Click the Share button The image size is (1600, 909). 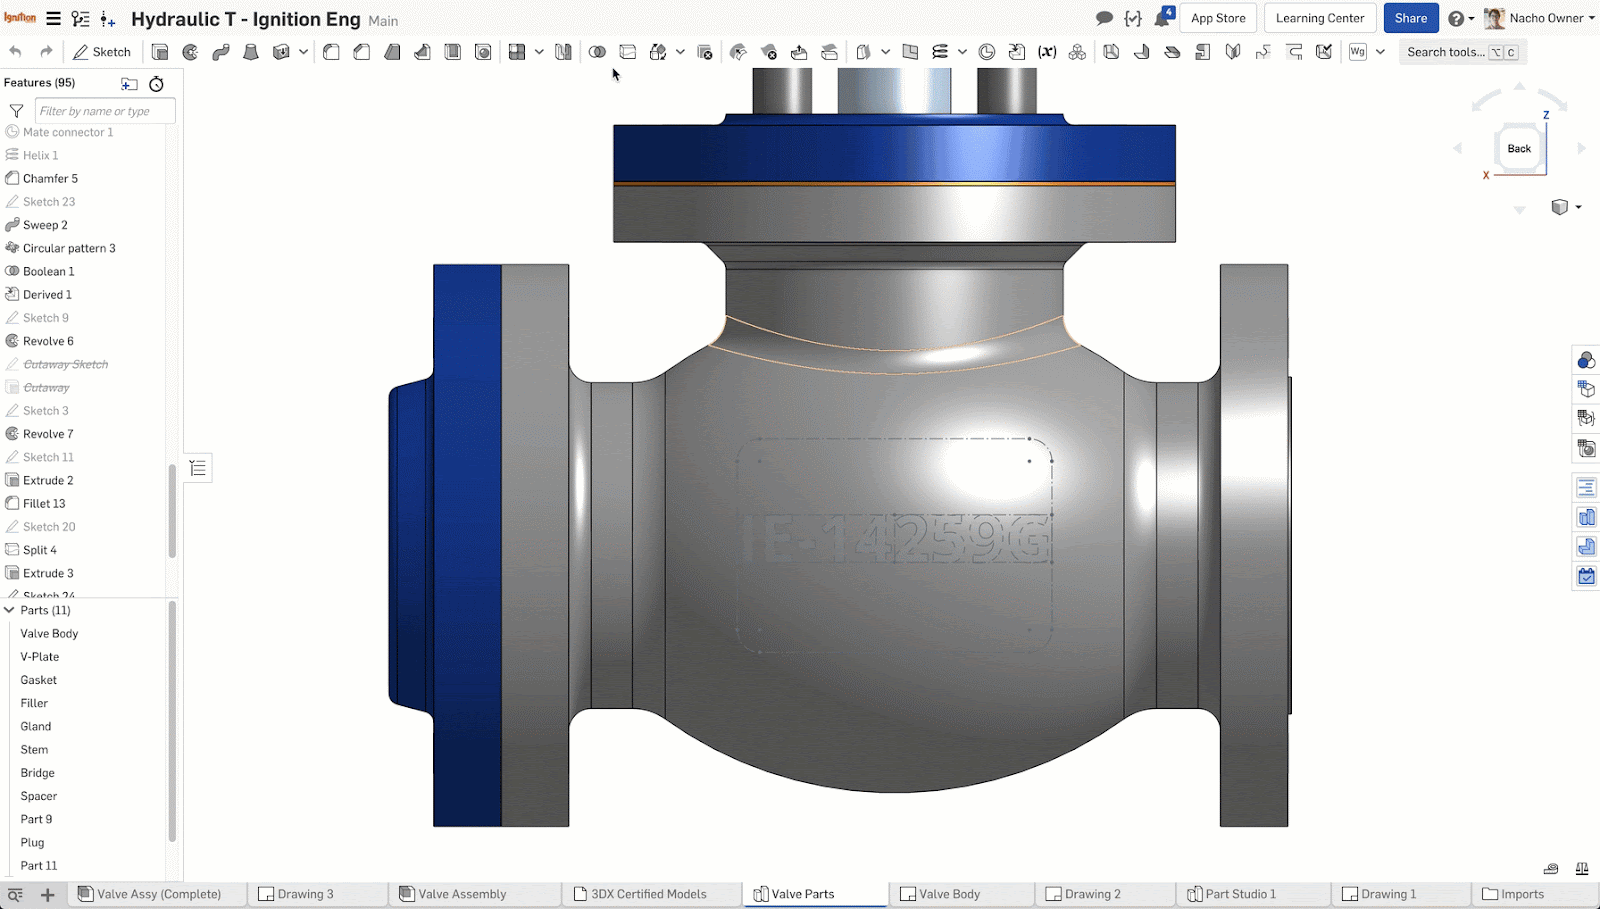click(x=1410, y=18)
